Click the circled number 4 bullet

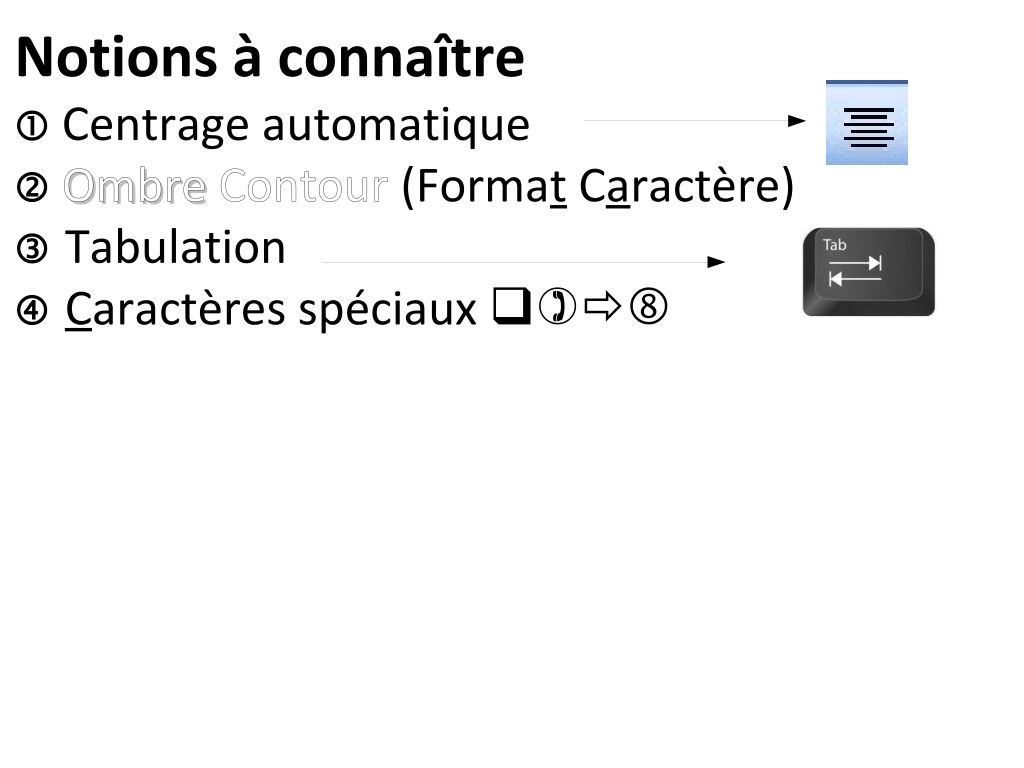32,310
